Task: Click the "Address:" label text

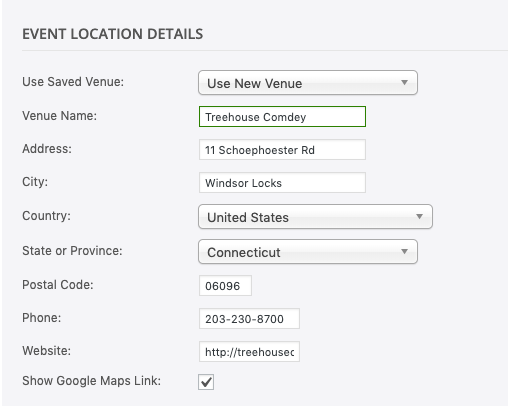Action: (47, 149)
